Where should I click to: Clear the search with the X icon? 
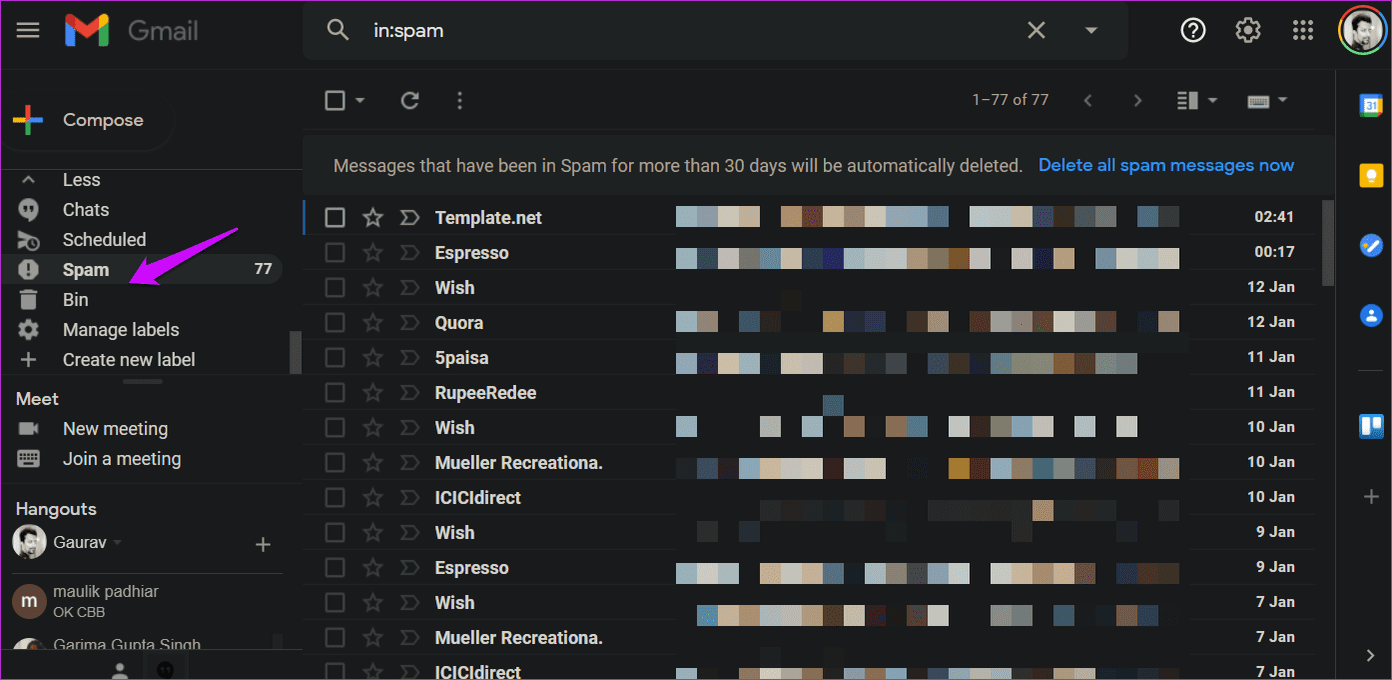point(1037,30)
